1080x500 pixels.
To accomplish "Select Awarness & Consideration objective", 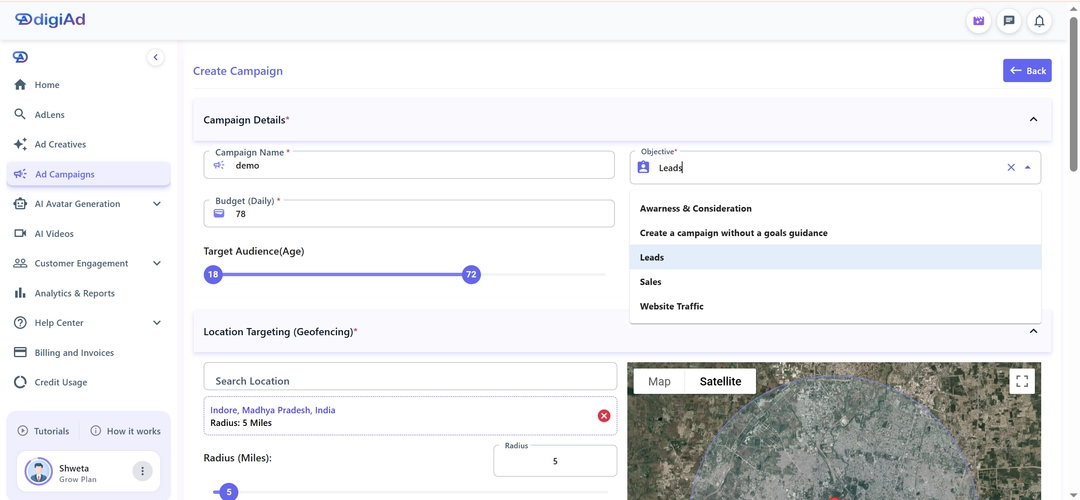I will 835,208.
